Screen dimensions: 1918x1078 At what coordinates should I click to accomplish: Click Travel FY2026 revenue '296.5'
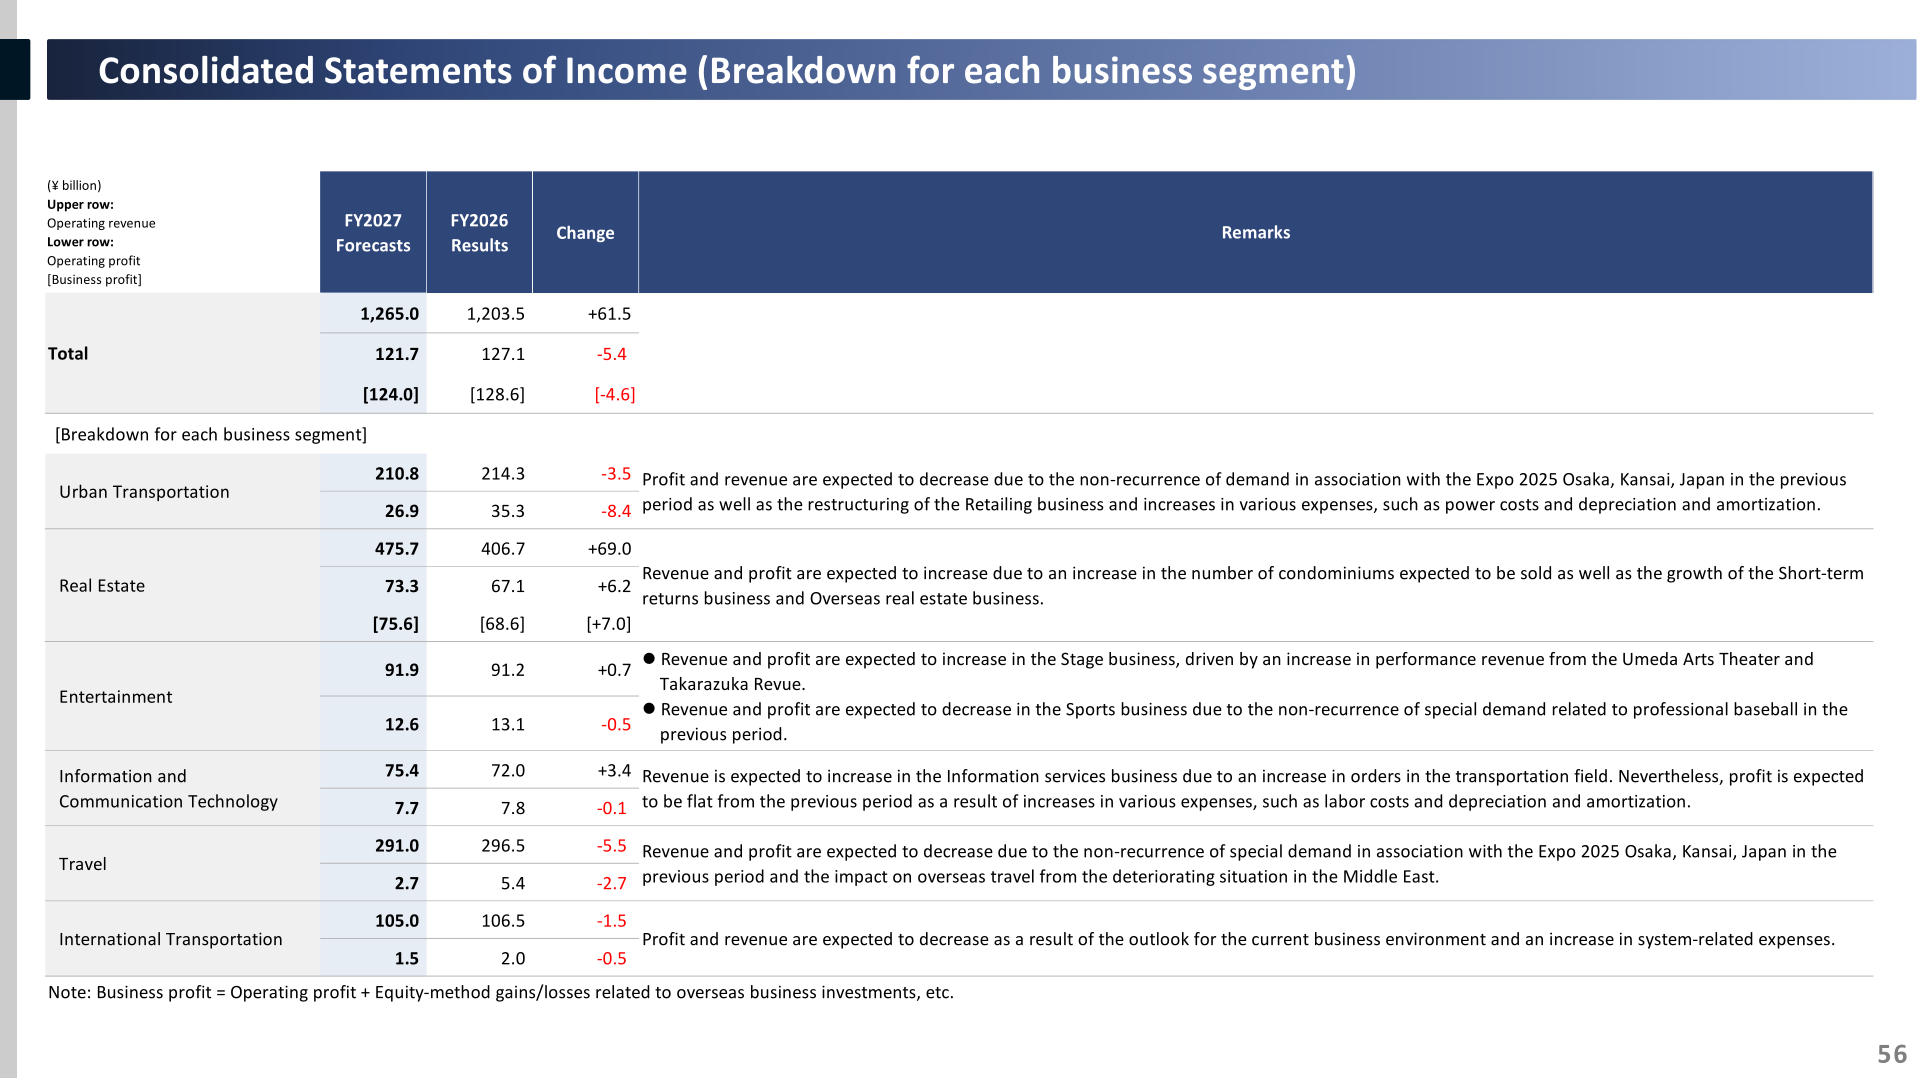503,846
